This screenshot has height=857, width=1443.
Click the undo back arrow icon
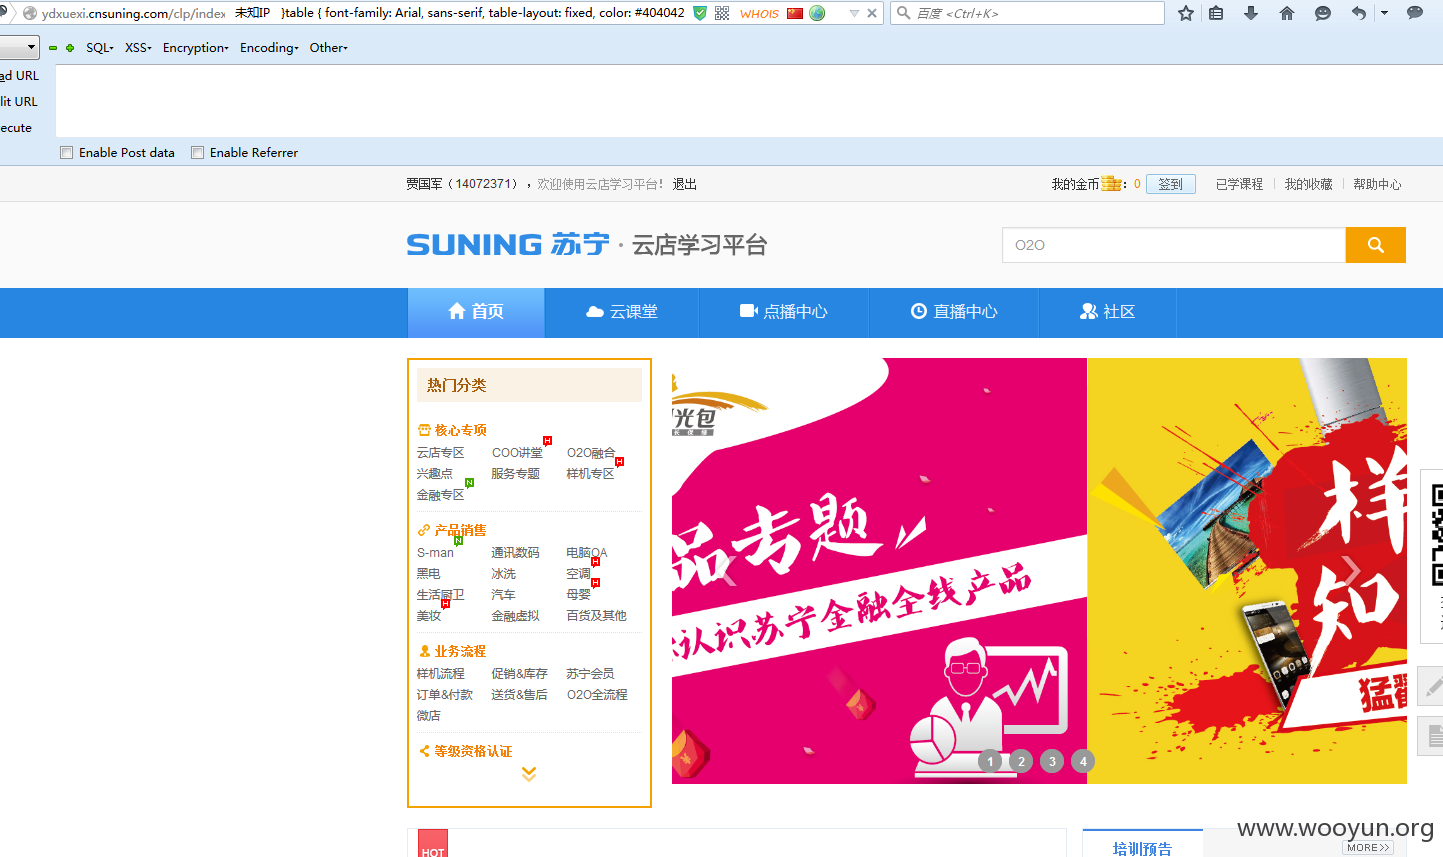(1359, 13)
